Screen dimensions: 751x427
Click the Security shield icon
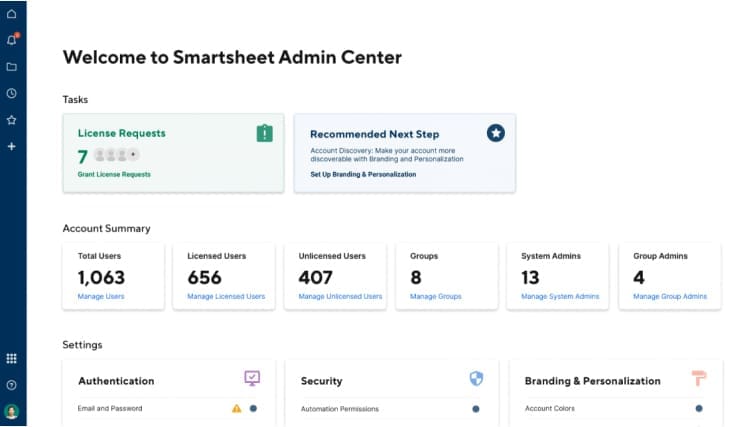point(476,378)
